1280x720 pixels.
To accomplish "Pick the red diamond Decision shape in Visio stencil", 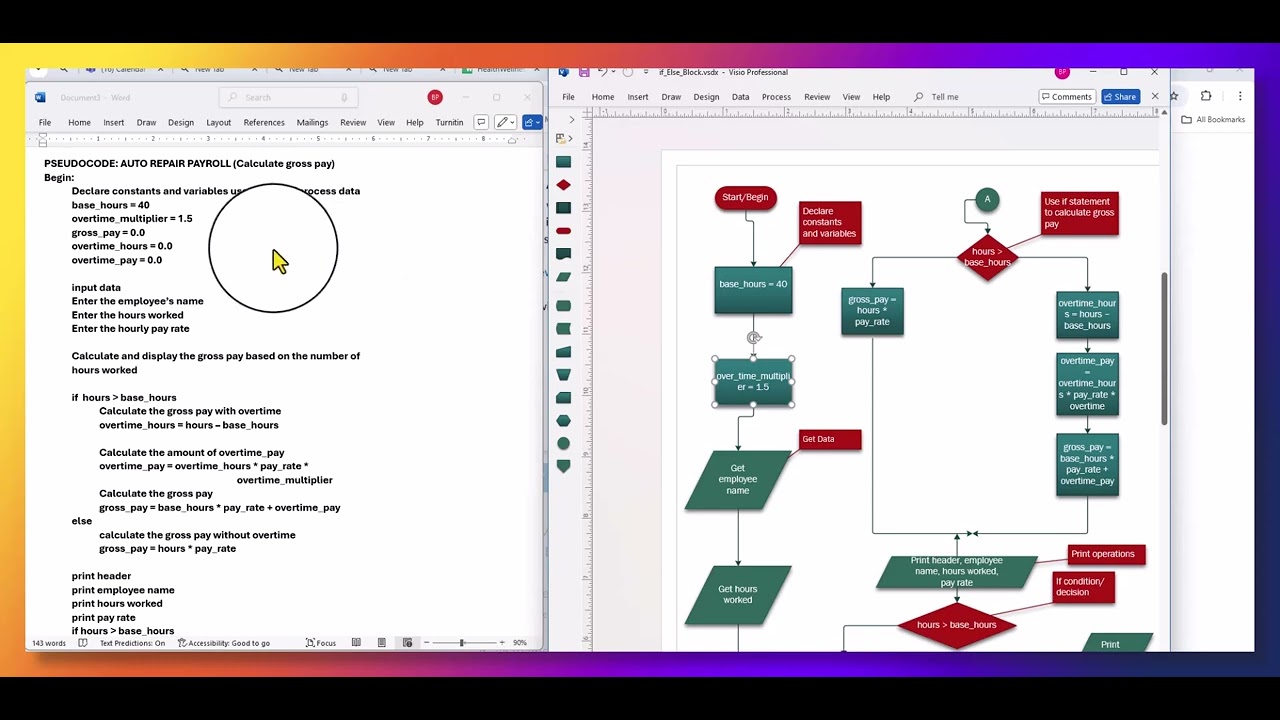I will [x=563, y=185].
